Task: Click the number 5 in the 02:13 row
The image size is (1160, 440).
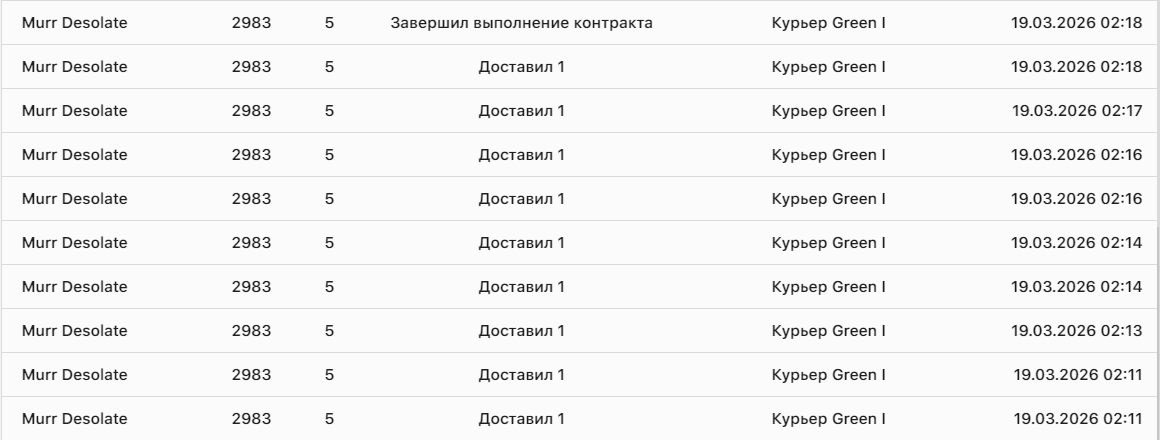Action: pyautogui.click(x=329, y=331)
